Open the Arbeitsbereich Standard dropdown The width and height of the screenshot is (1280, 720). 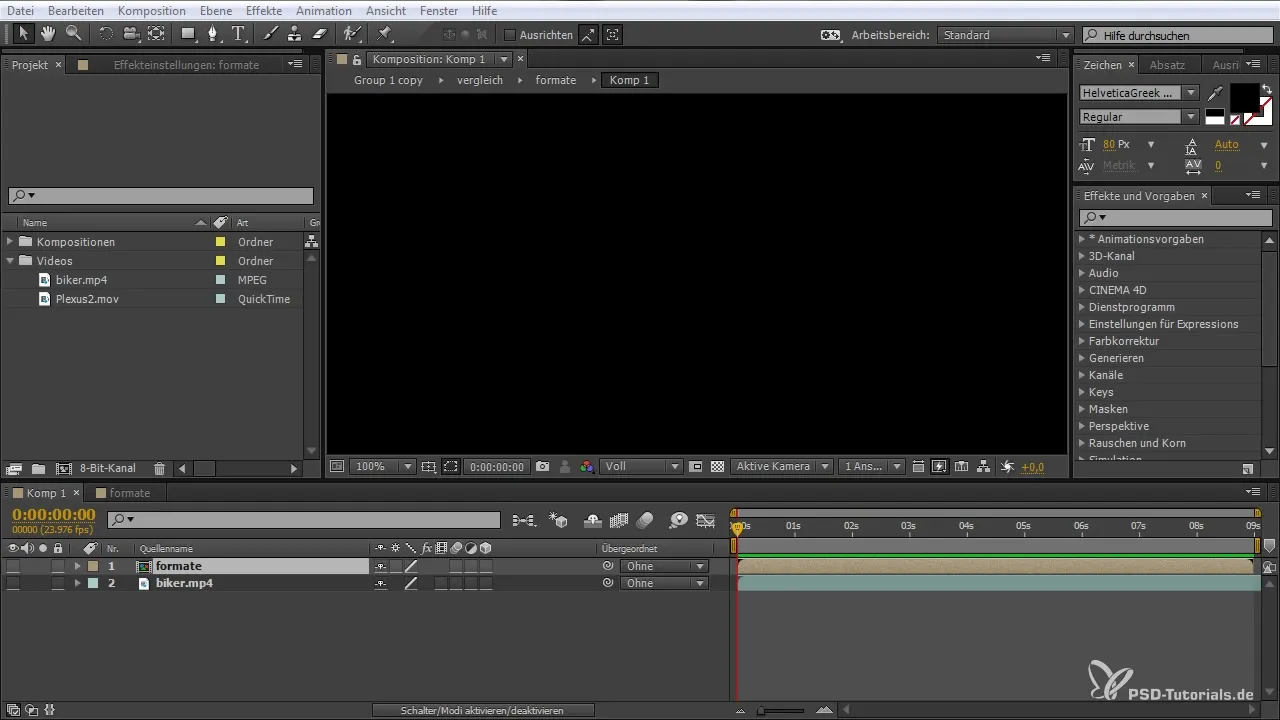(1006, 35)
